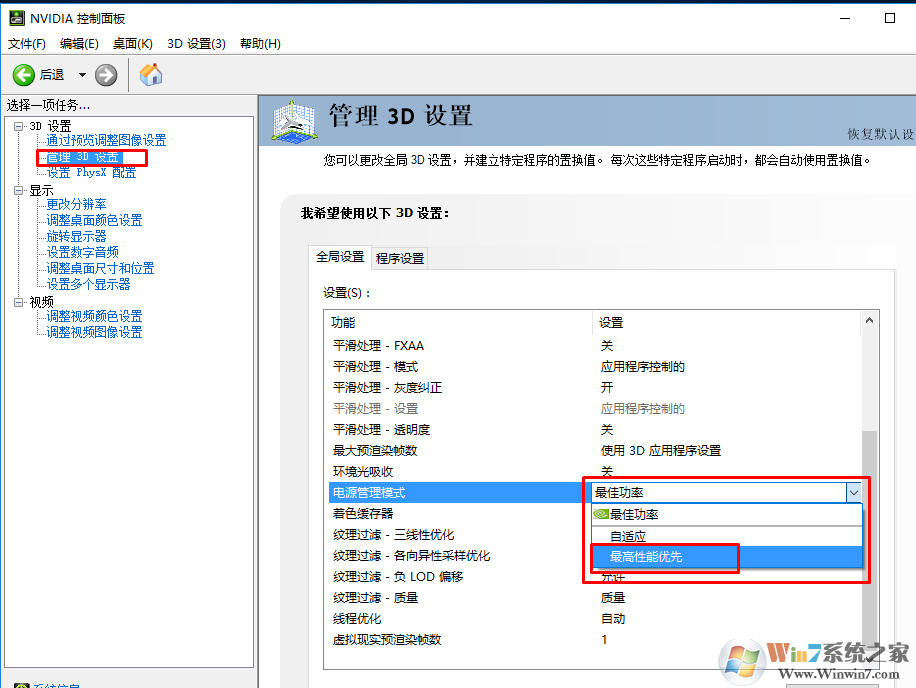Switch to the 程序设置 tab
The image size is (916, 688).
(400, 258)
